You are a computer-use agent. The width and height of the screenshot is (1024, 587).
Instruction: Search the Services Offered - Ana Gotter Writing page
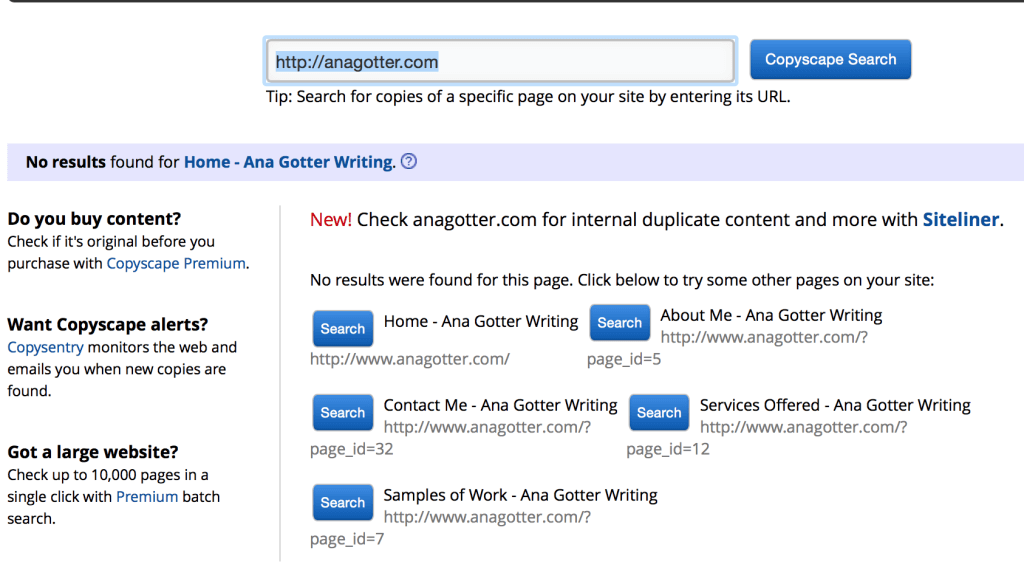click(659, 413)
